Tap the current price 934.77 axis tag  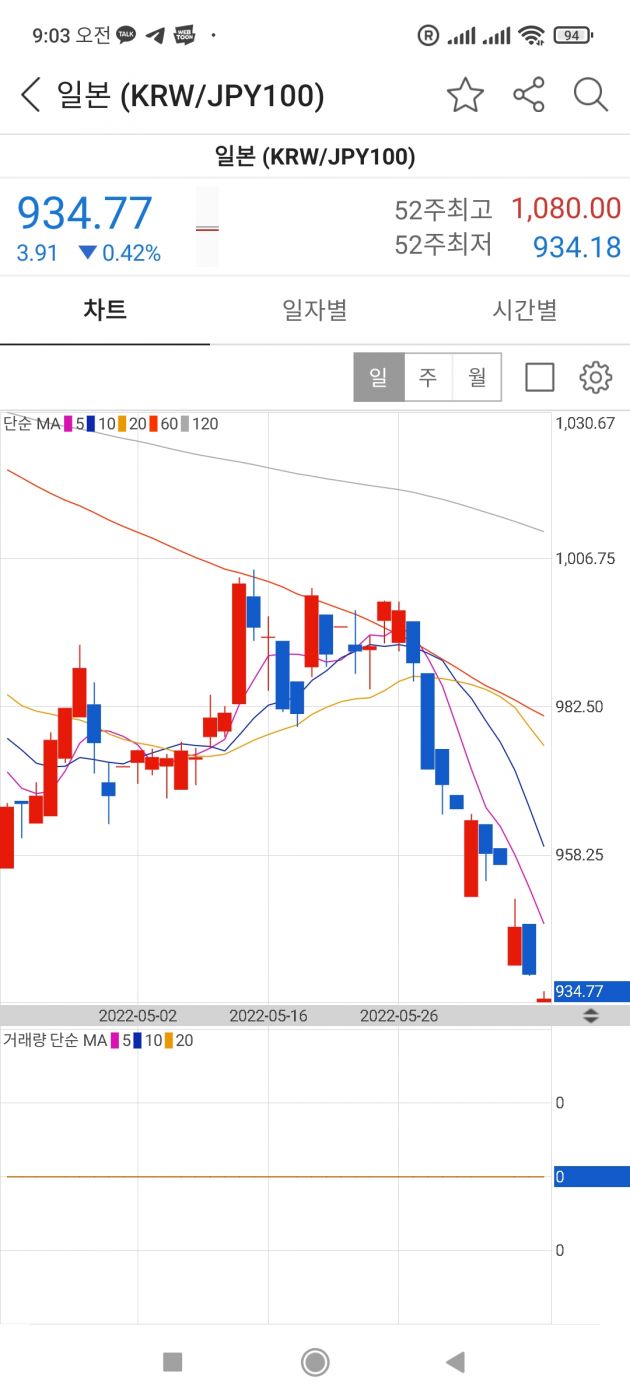click(590, 992)
